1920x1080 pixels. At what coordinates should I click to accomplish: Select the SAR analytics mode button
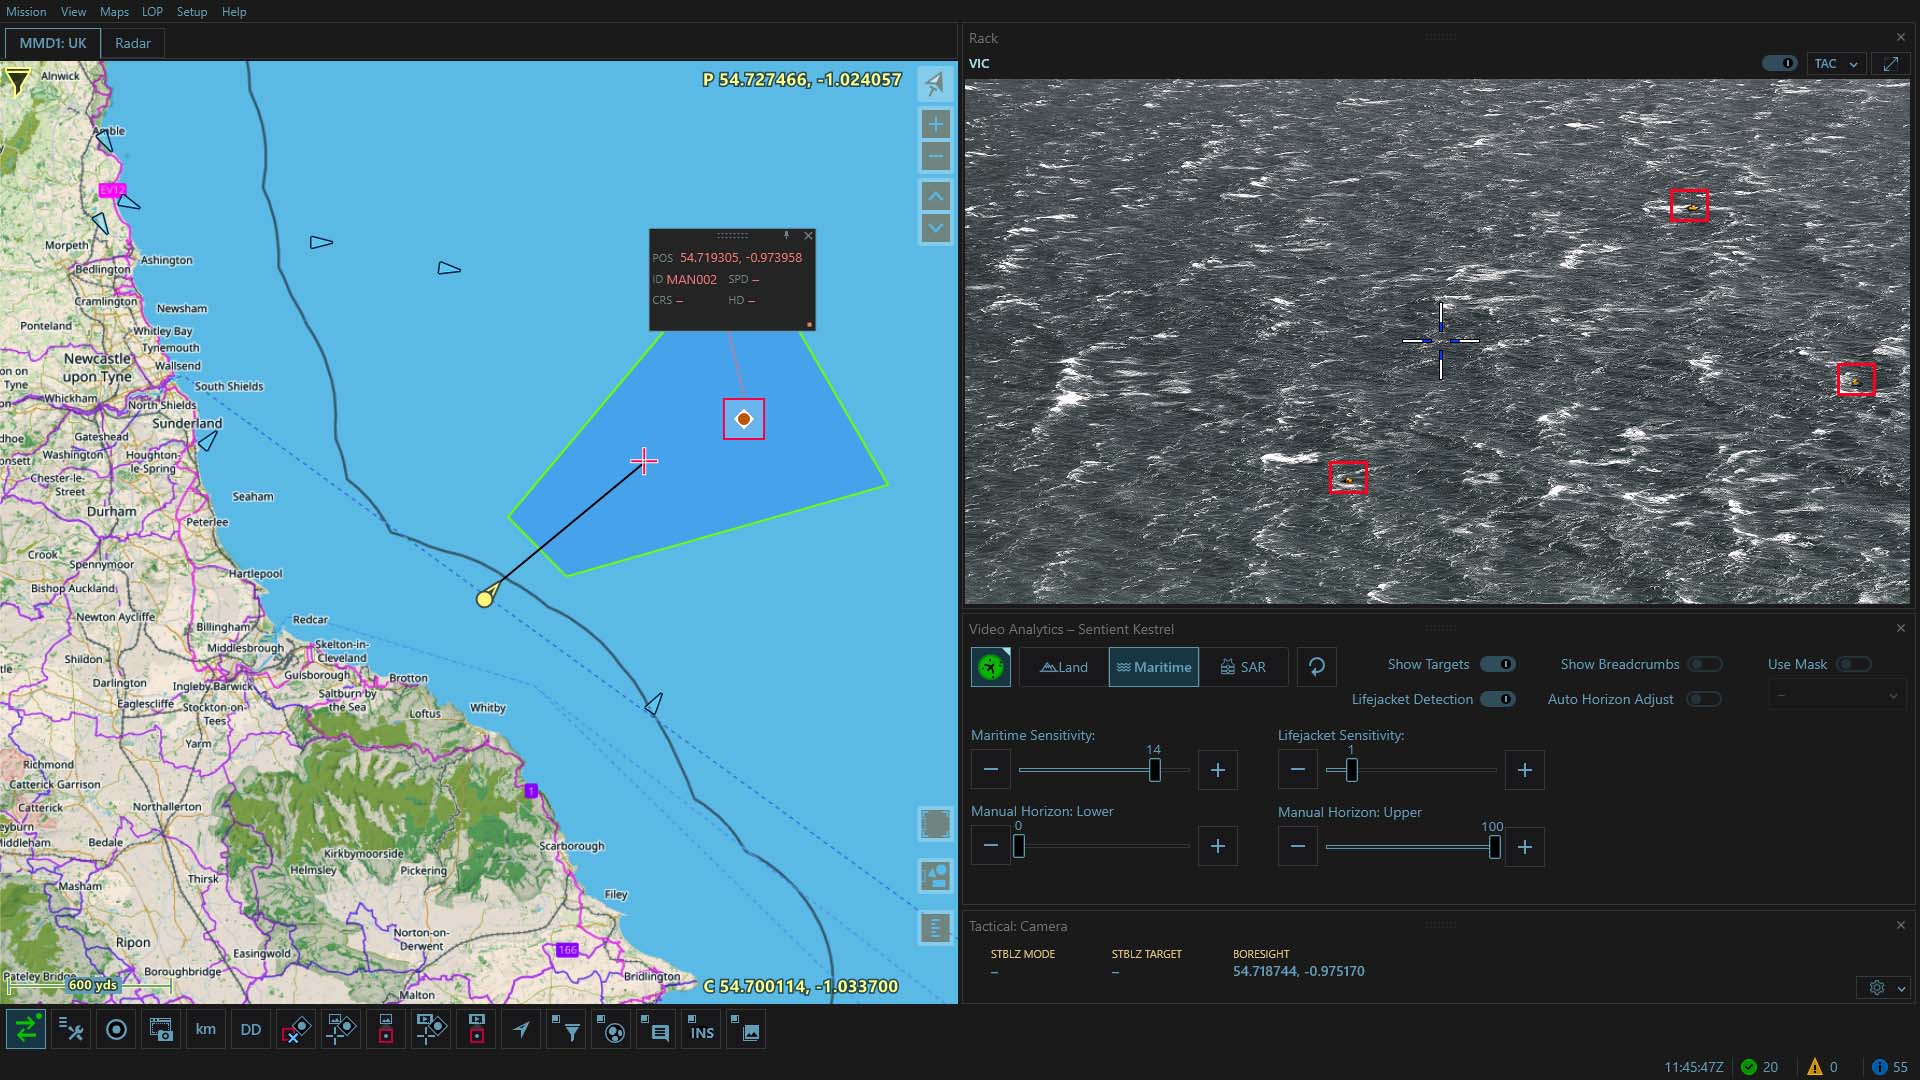pos(1243,667)
